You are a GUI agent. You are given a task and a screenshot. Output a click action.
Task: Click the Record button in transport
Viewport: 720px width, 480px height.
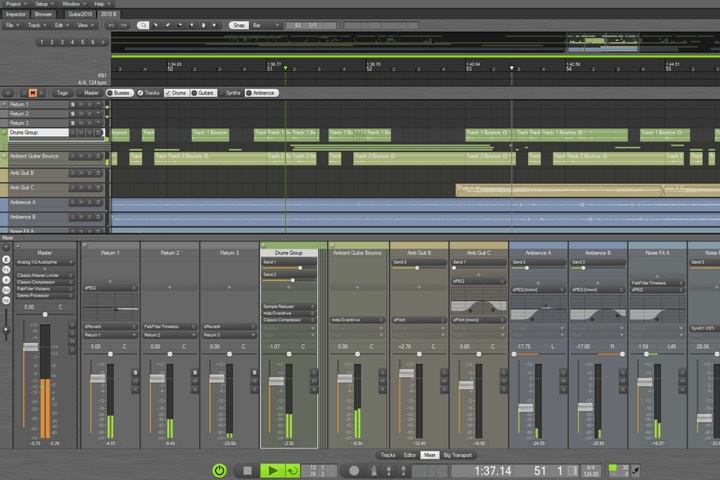pos(353,470)
